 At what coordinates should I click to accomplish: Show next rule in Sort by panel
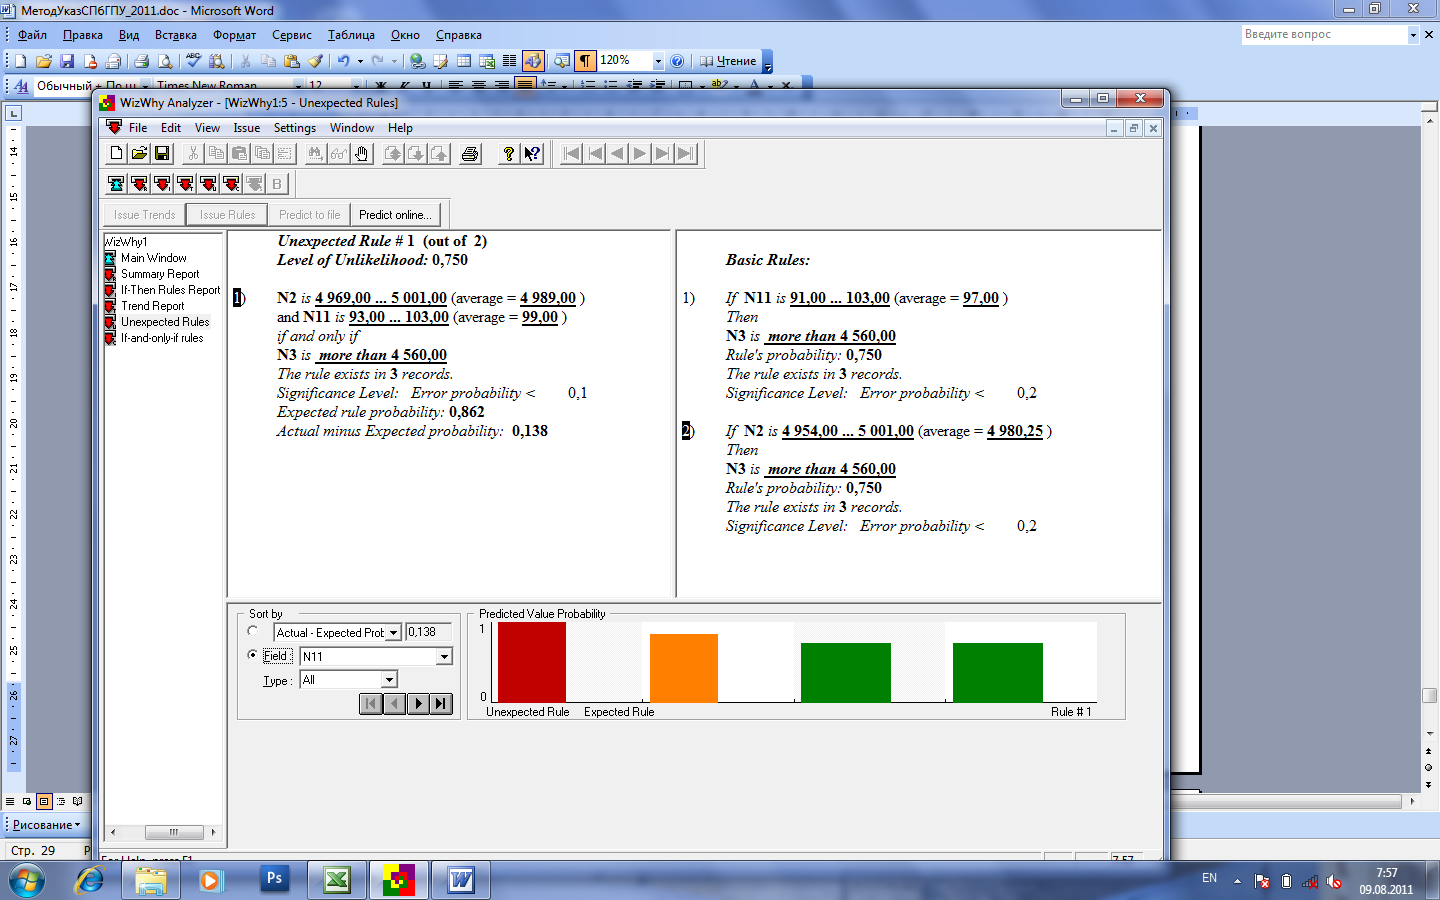pos(418,703)
